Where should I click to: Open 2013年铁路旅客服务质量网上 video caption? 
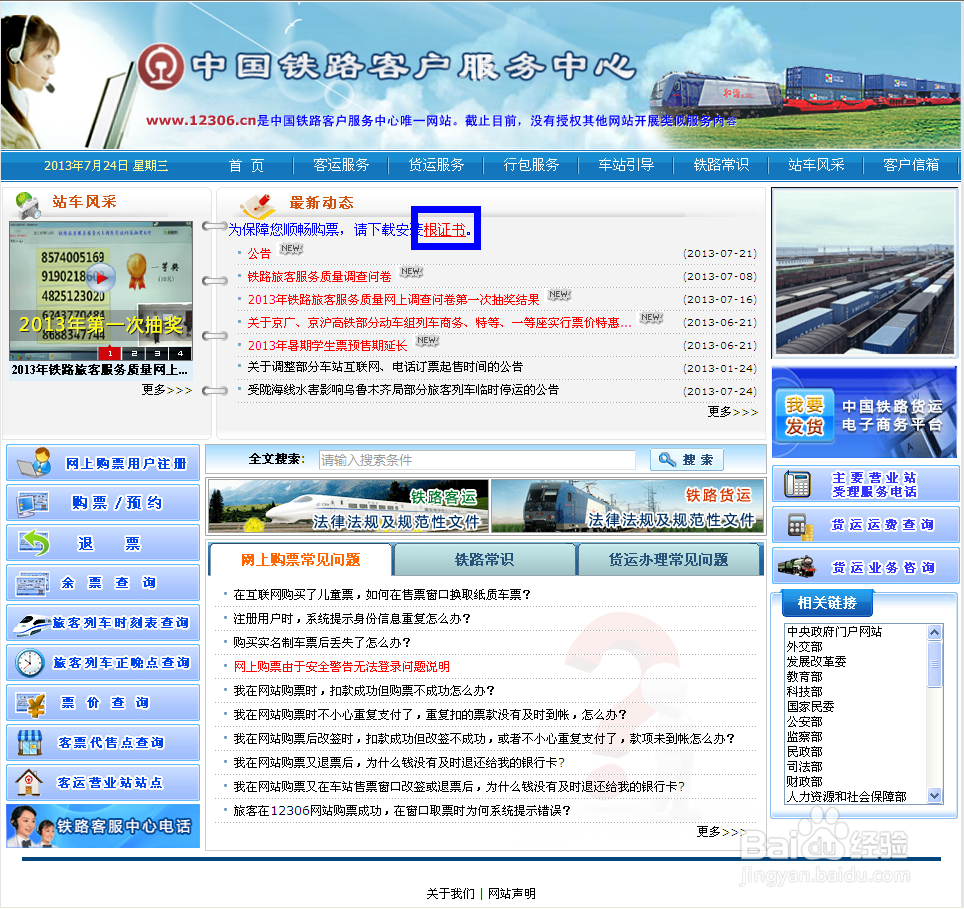(100, 369)
